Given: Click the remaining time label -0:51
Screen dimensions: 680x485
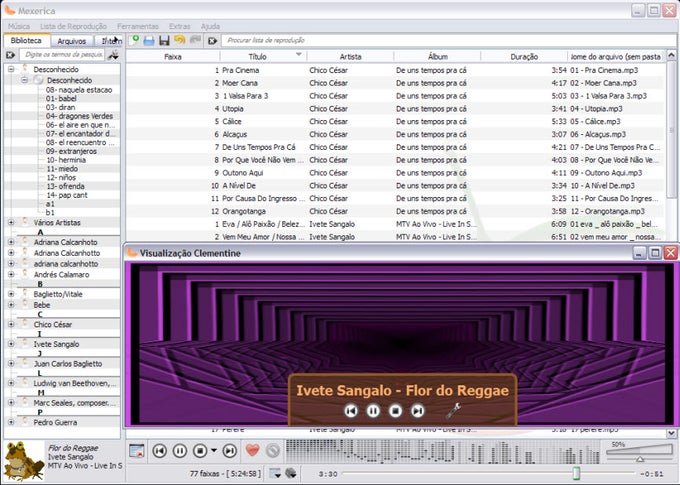Looking at the screenshot, I should (x=651, y=474).
